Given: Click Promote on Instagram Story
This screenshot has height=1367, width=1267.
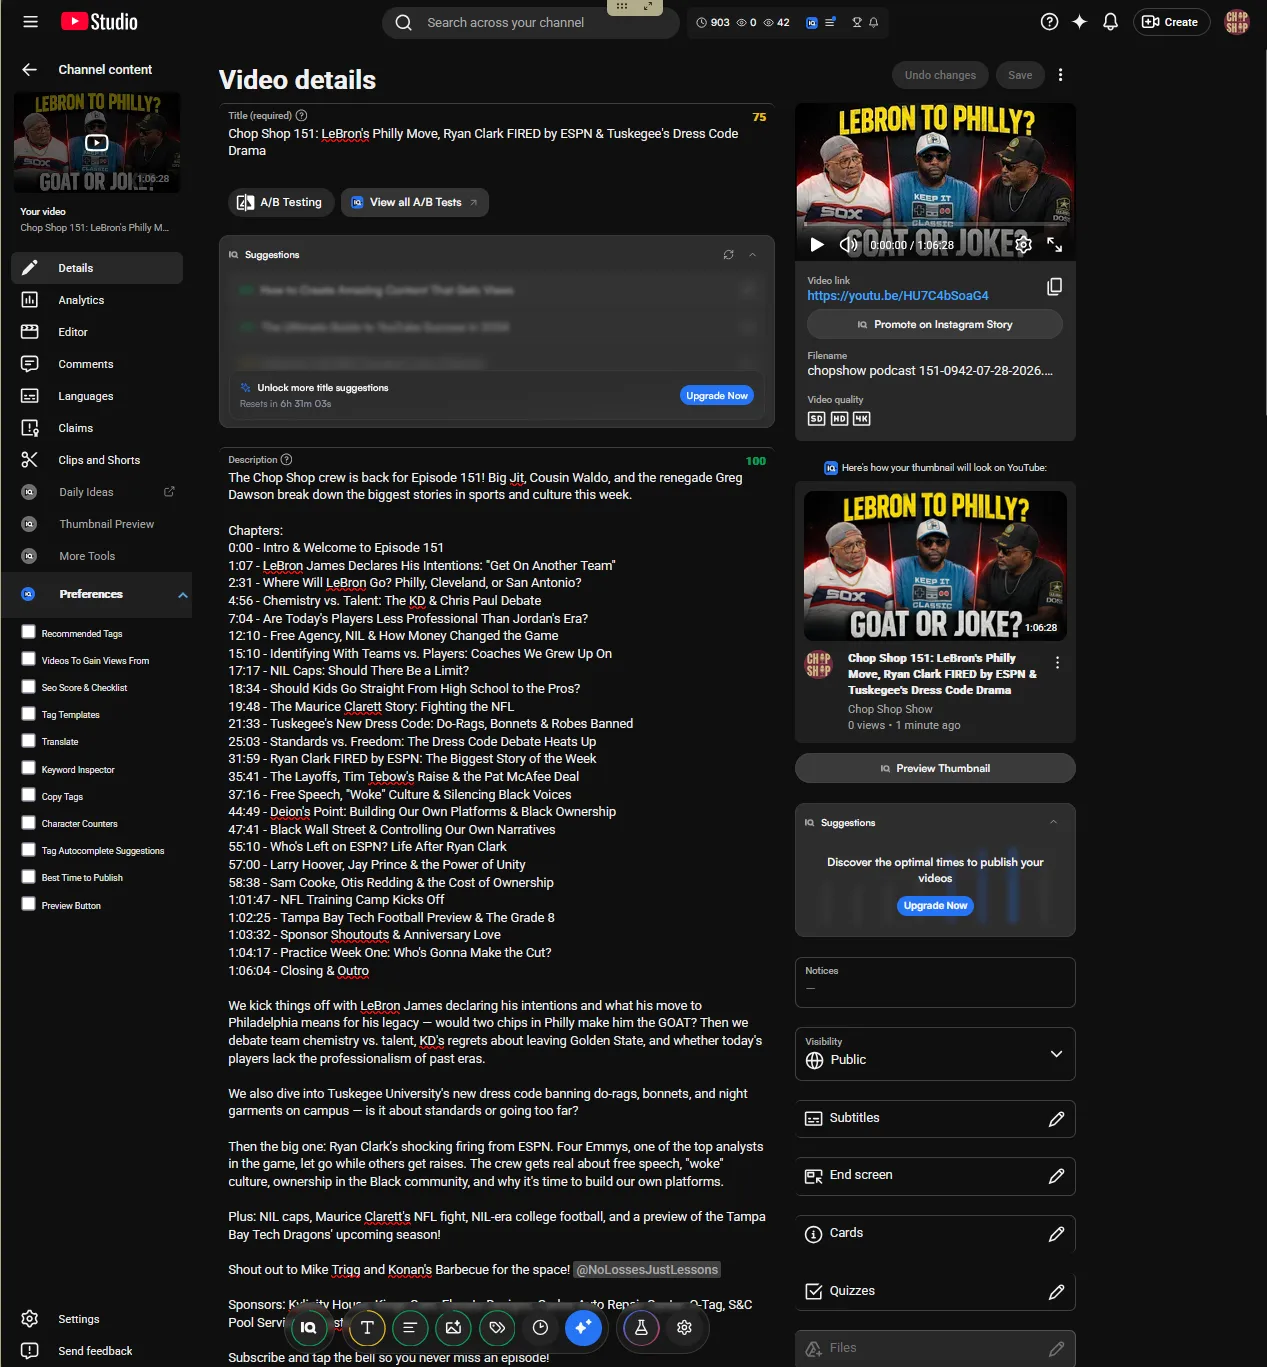Looking at the screenshot, I should (934, 324).
